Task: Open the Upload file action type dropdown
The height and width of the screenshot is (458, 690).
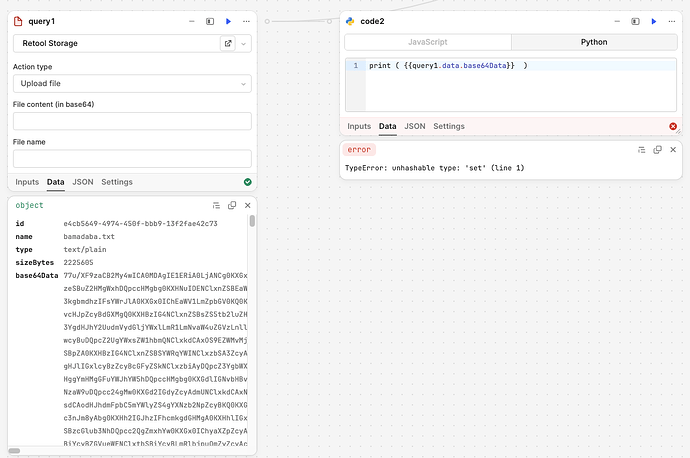Action: 132,84
